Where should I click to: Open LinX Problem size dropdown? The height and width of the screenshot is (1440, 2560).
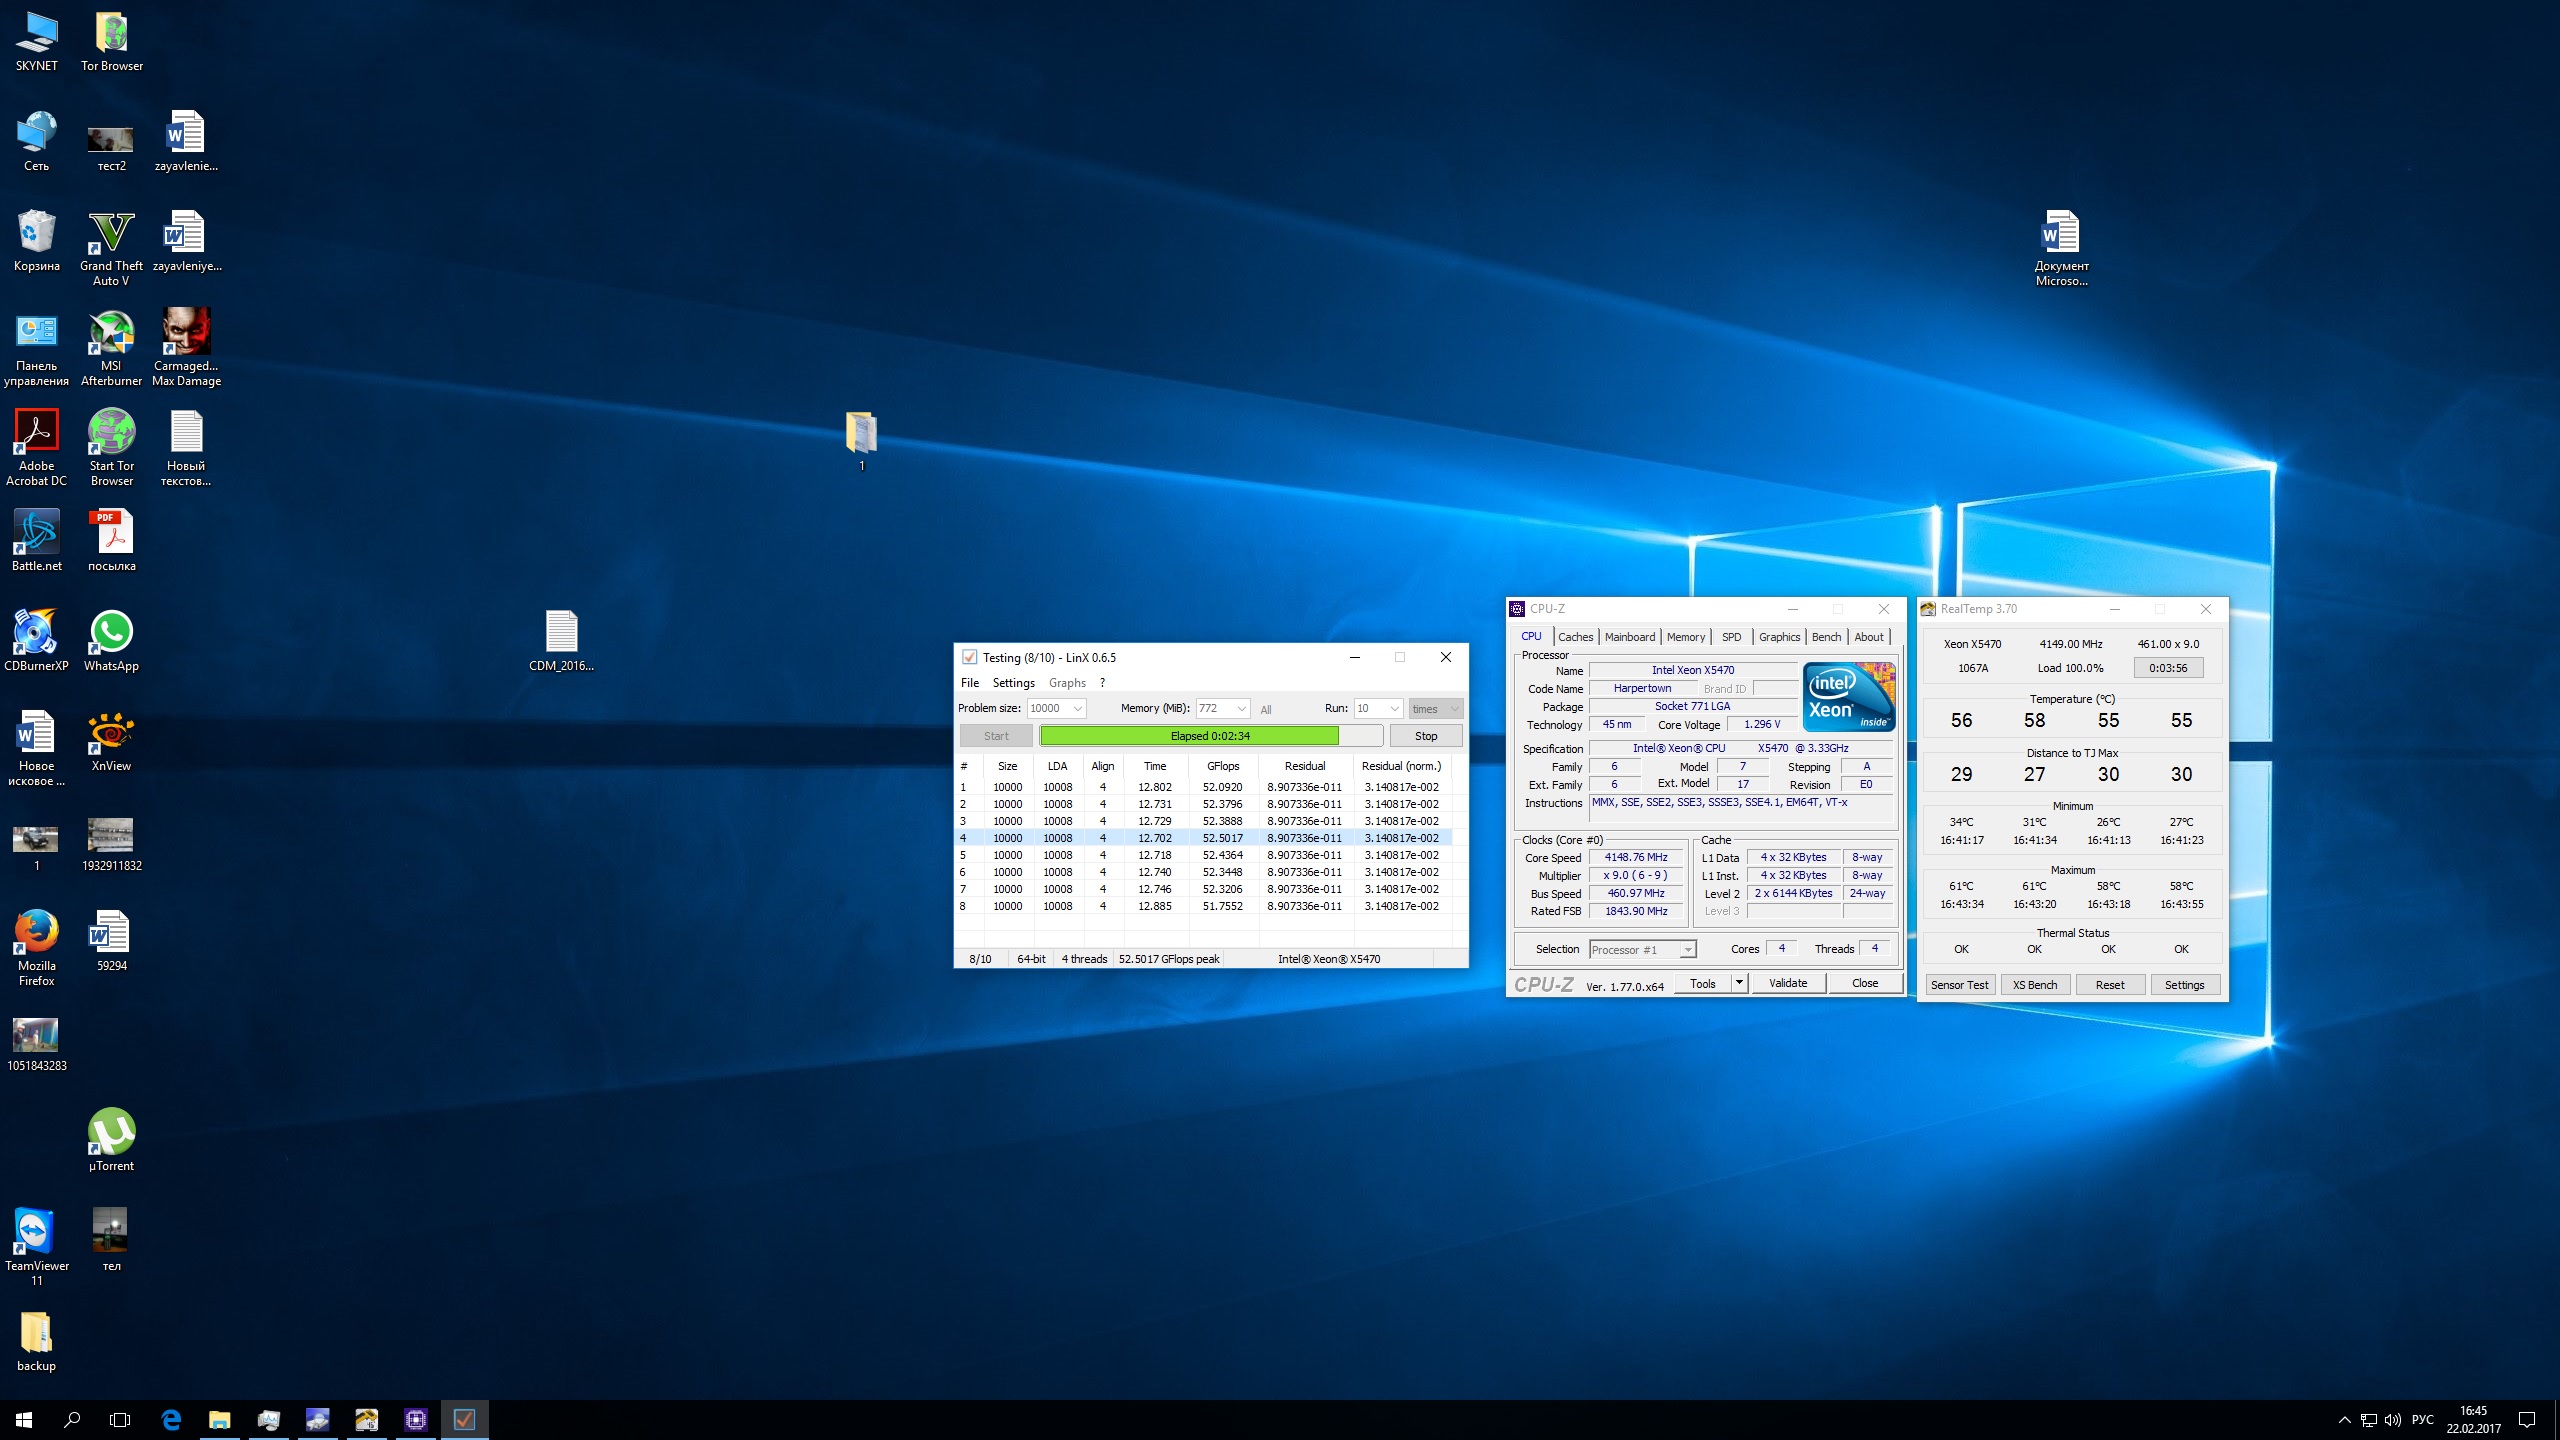pyautogui.click(x=1077, y=708)
